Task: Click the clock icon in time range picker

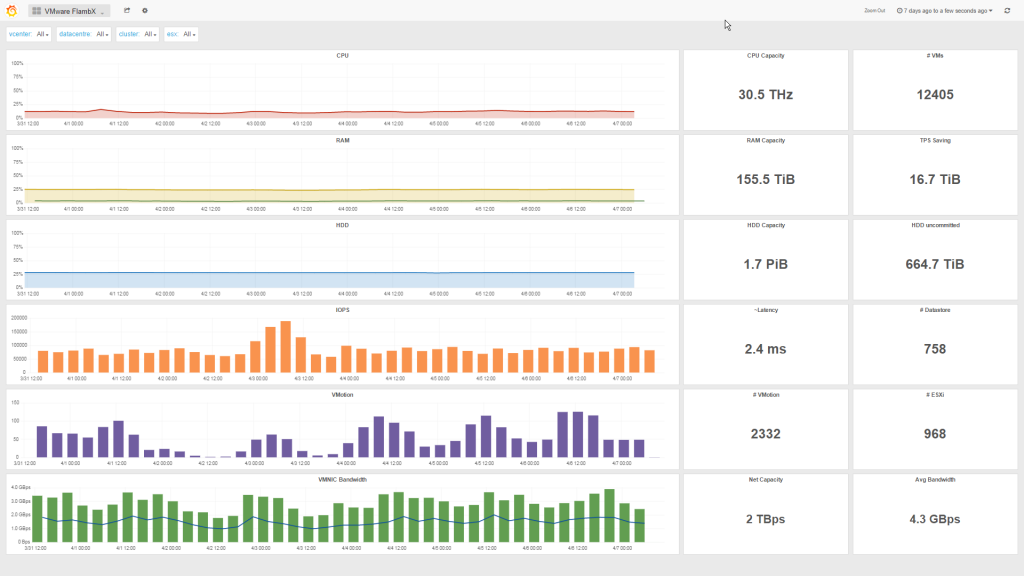Action: pyautogui.click(x=900, y=10)
